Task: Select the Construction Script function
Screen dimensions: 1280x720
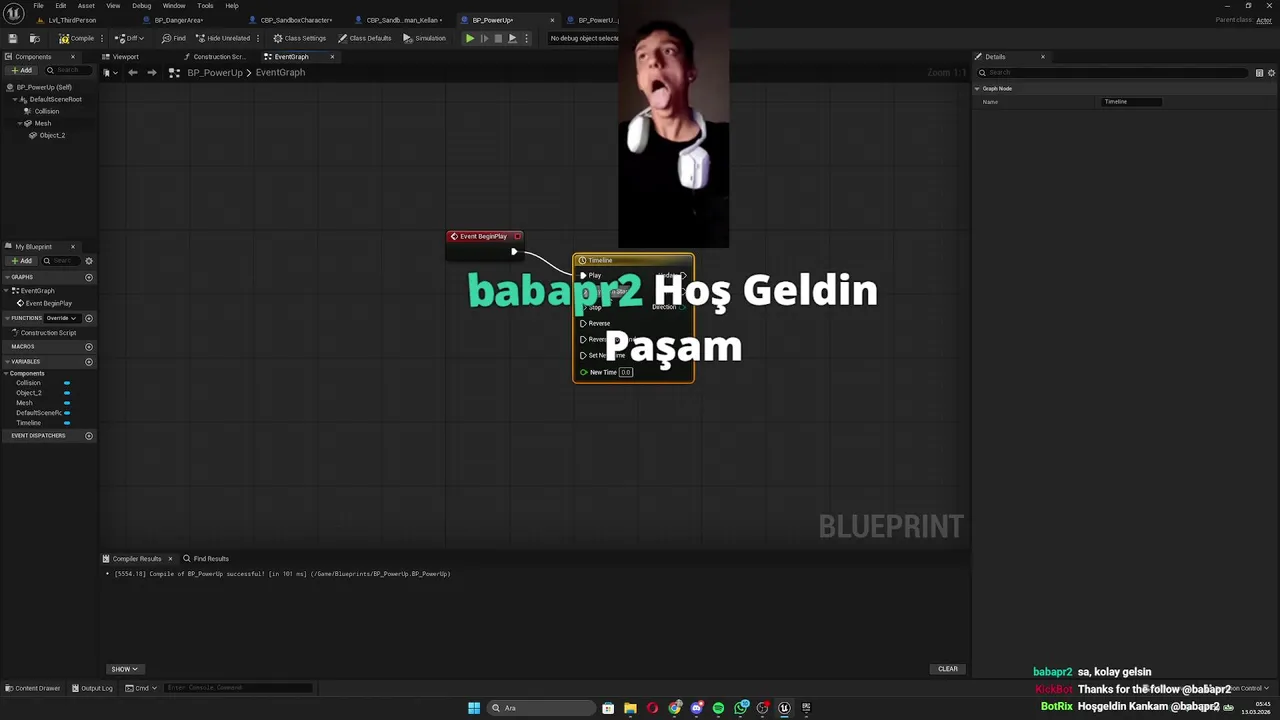Action: [48, 333]
